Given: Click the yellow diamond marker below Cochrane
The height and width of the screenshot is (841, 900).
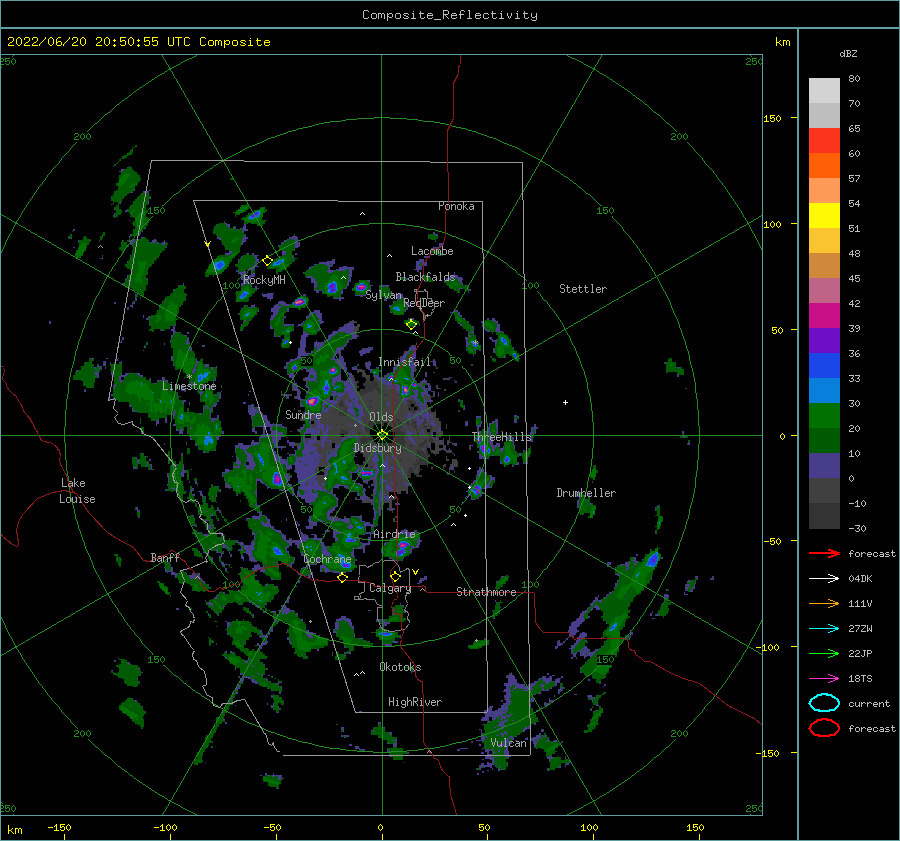Looking at the screenshot, I should pyautogui.click(x=342, y=578).
